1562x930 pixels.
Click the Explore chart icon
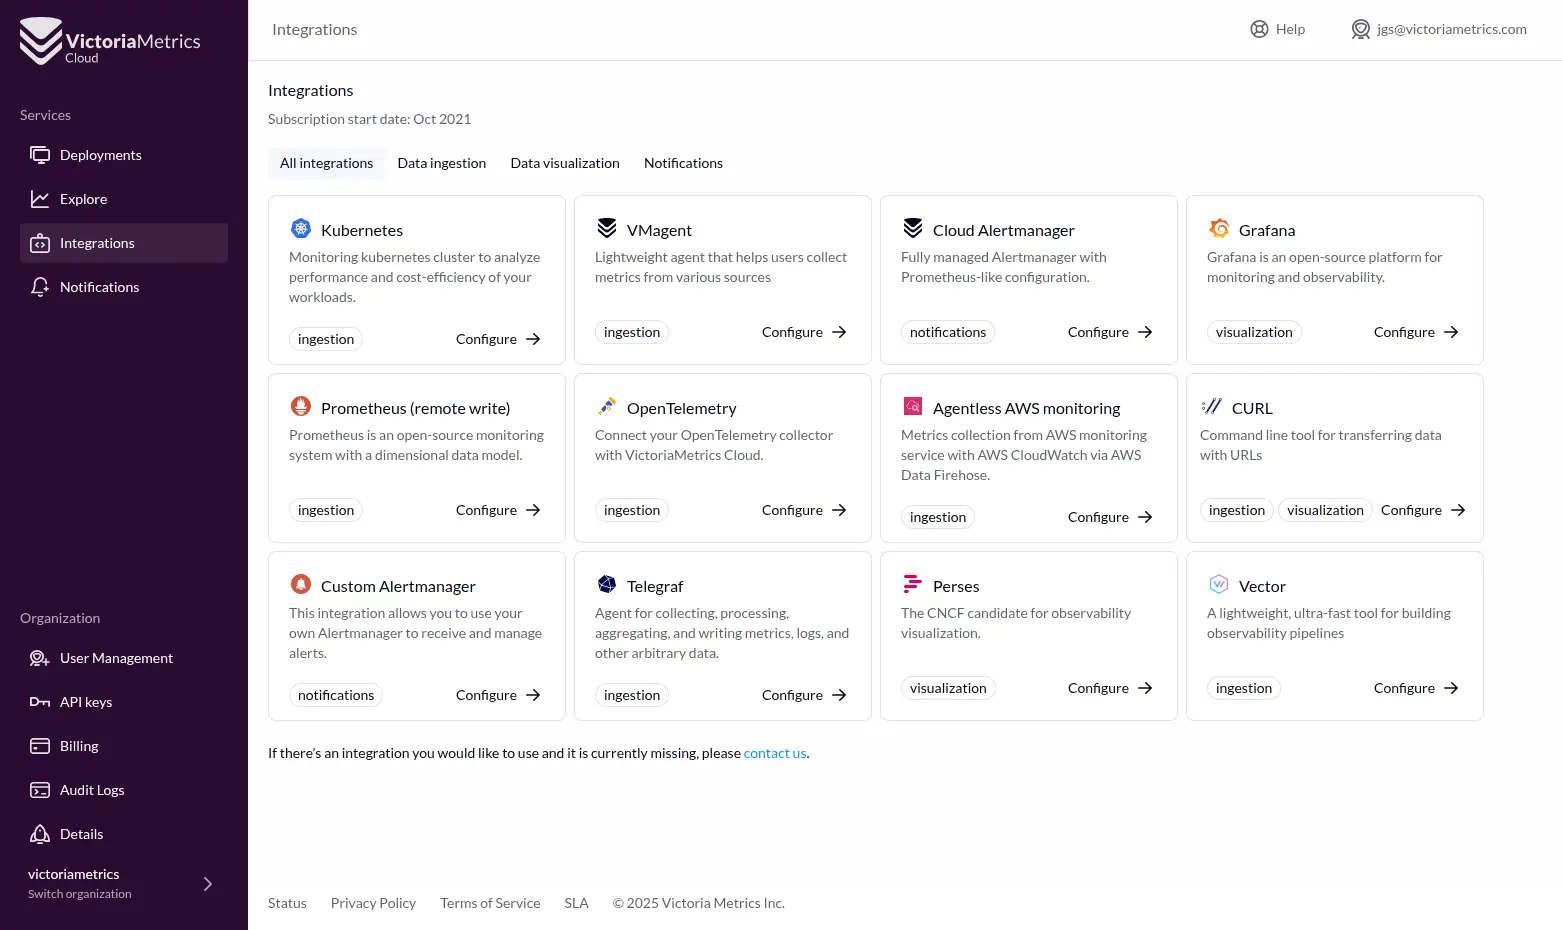click(x=40, y=199)
